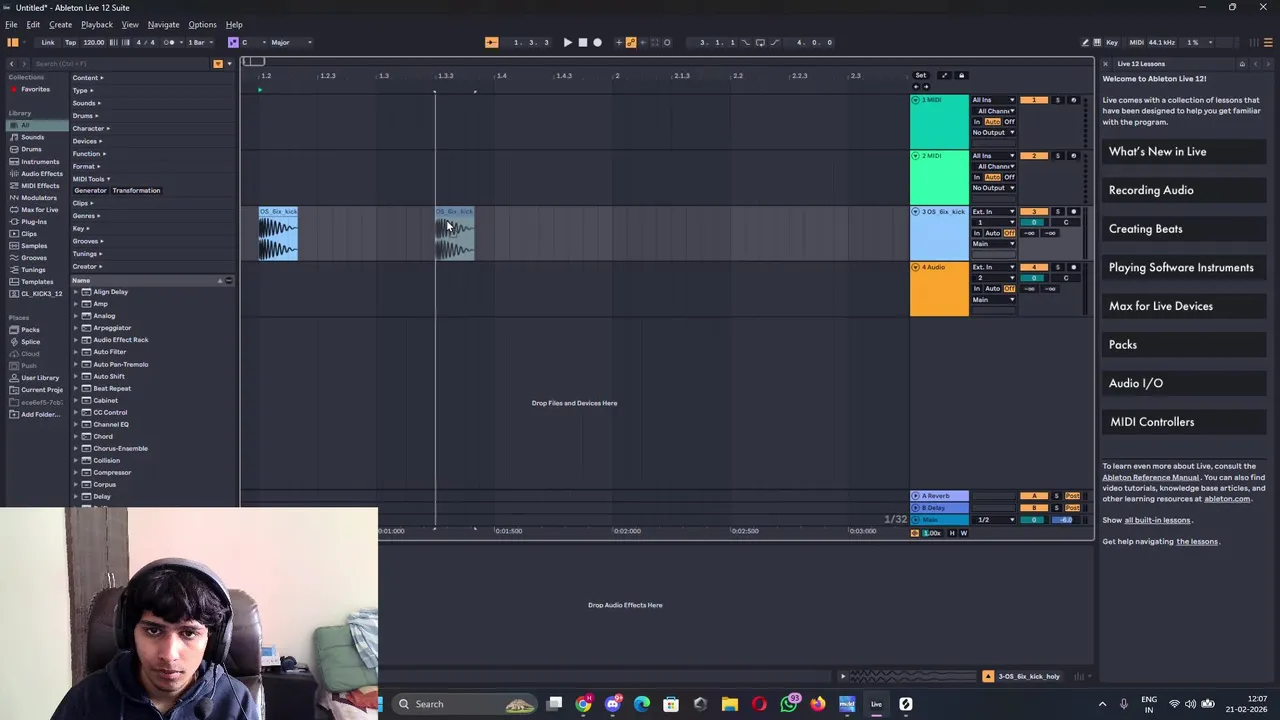This screenshot has width=1280, height=720.
Task: Open the Navigate menu
Action: pyautogui.click(x=163, y=24)
